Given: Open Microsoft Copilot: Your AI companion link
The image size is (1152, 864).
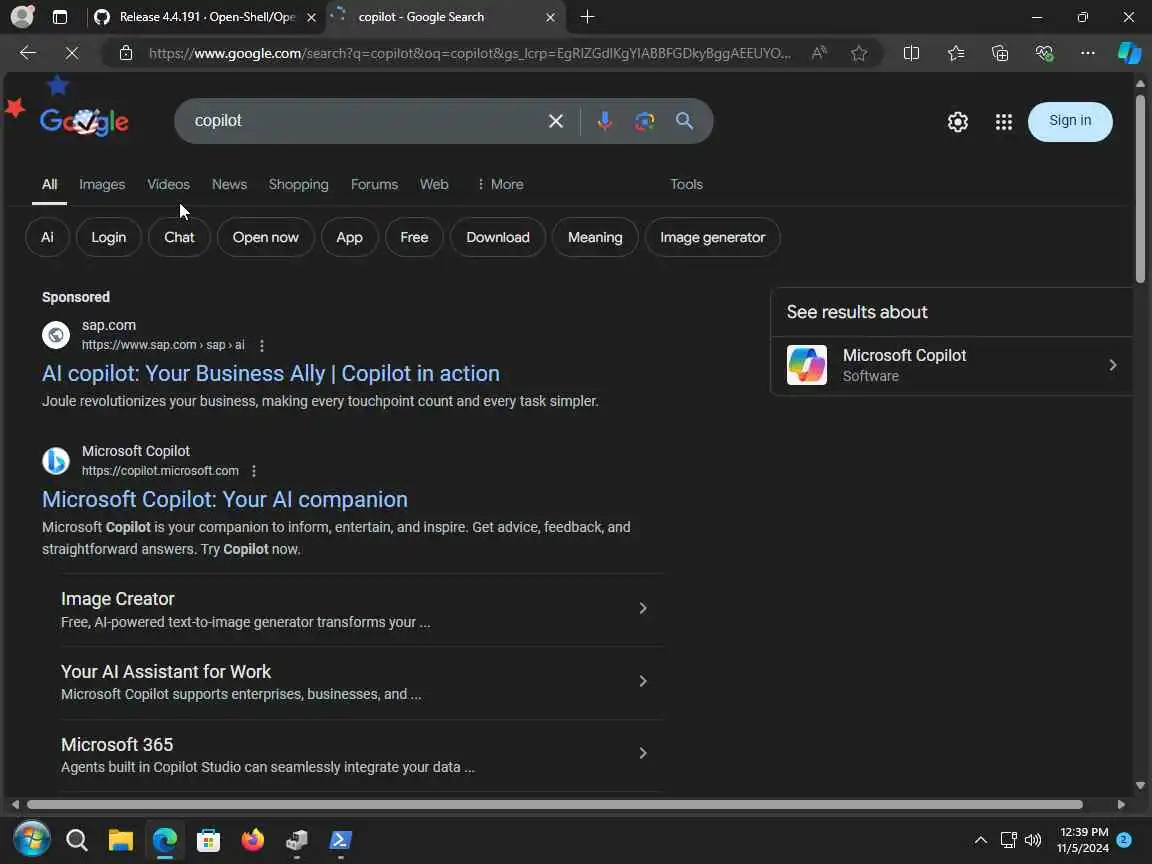Looking at the screenshot, I should 225,500.
